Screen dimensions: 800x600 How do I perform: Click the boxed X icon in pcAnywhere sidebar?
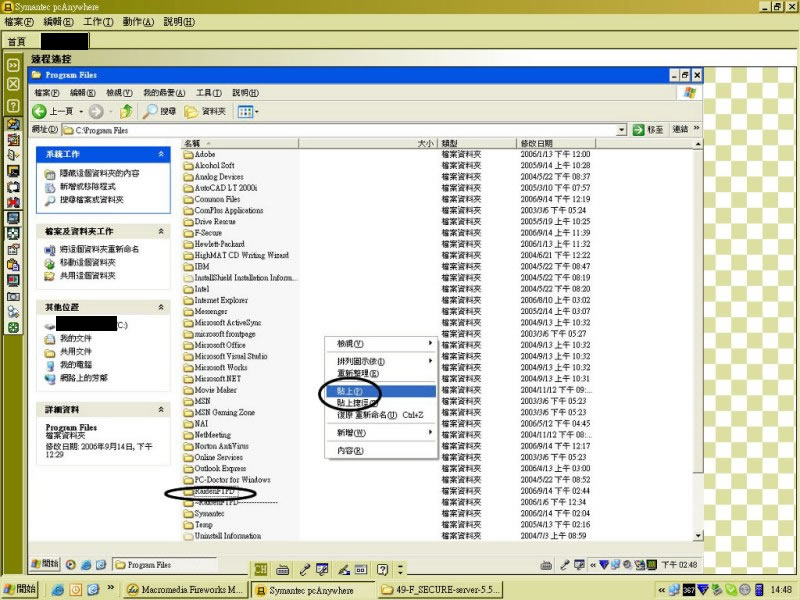(13, 84)
